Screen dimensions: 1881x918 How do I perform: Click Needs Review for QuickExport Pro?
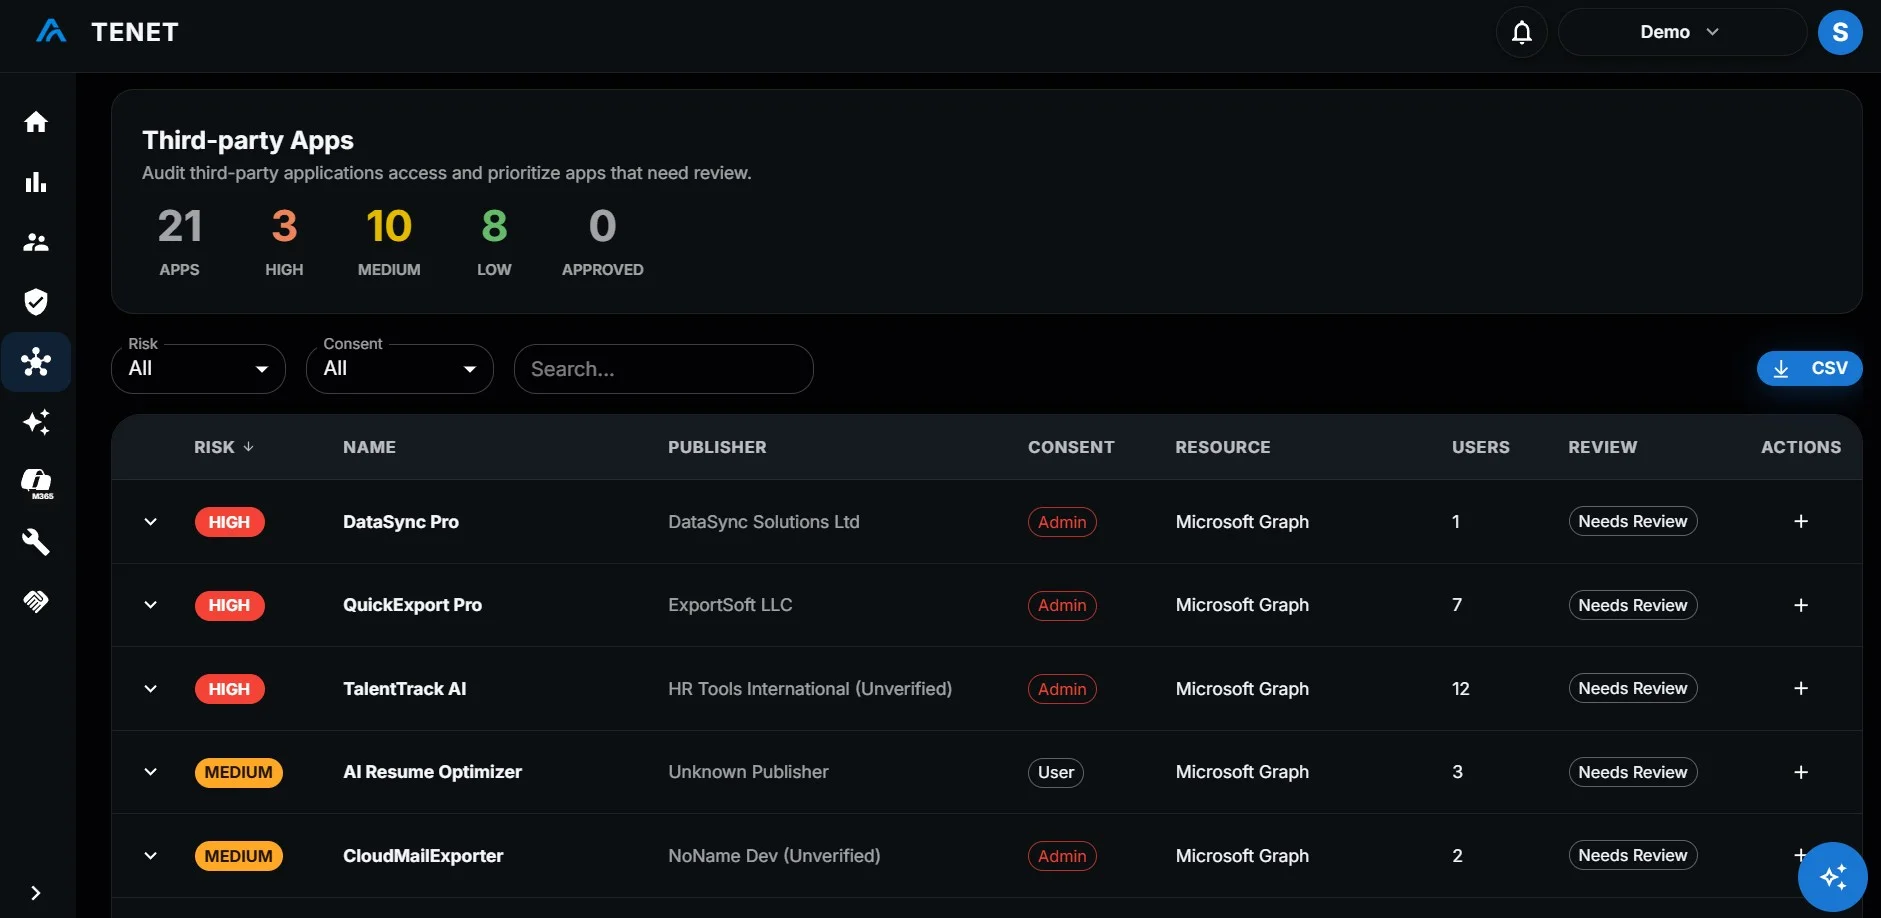click(1632, 605)
